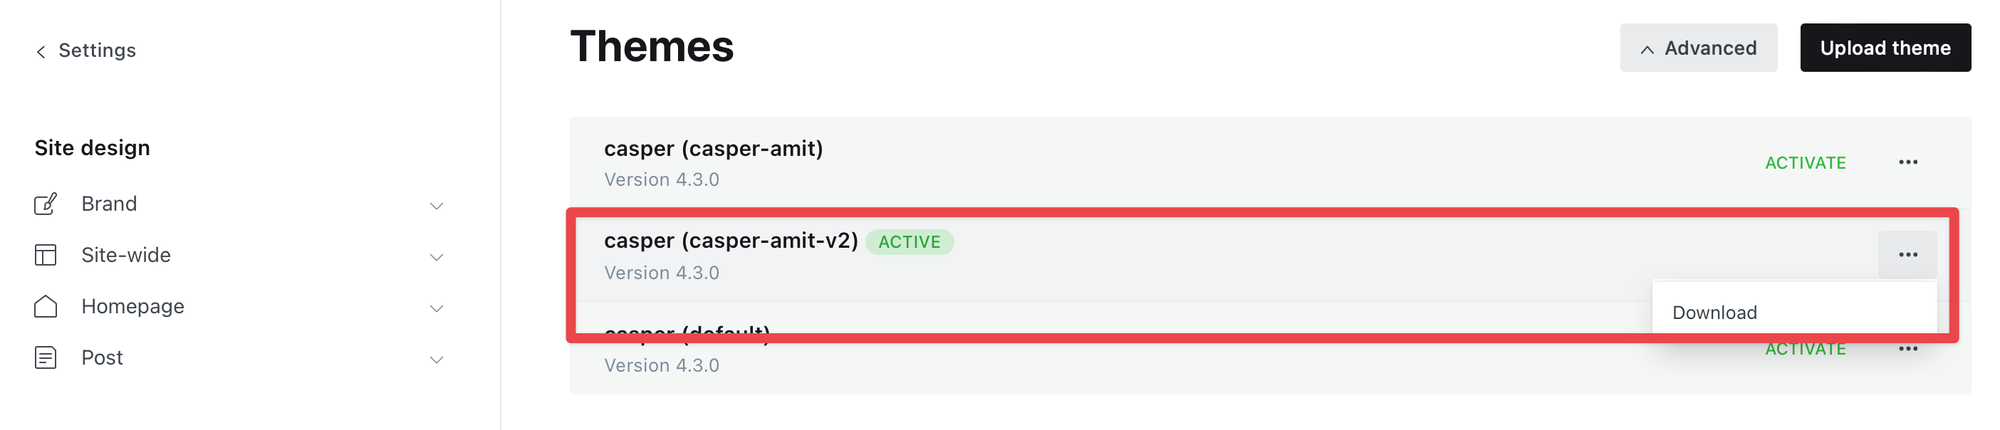The height and width of the screenshot is (430, 2000).
Task: Click the back arrow beside Settings
Action: 41,52
